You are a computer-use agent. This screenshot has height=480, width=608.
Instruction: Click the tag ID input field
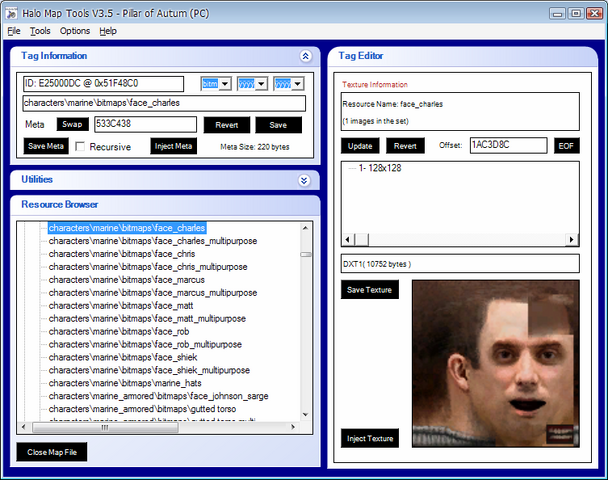(x=103, y=84)
